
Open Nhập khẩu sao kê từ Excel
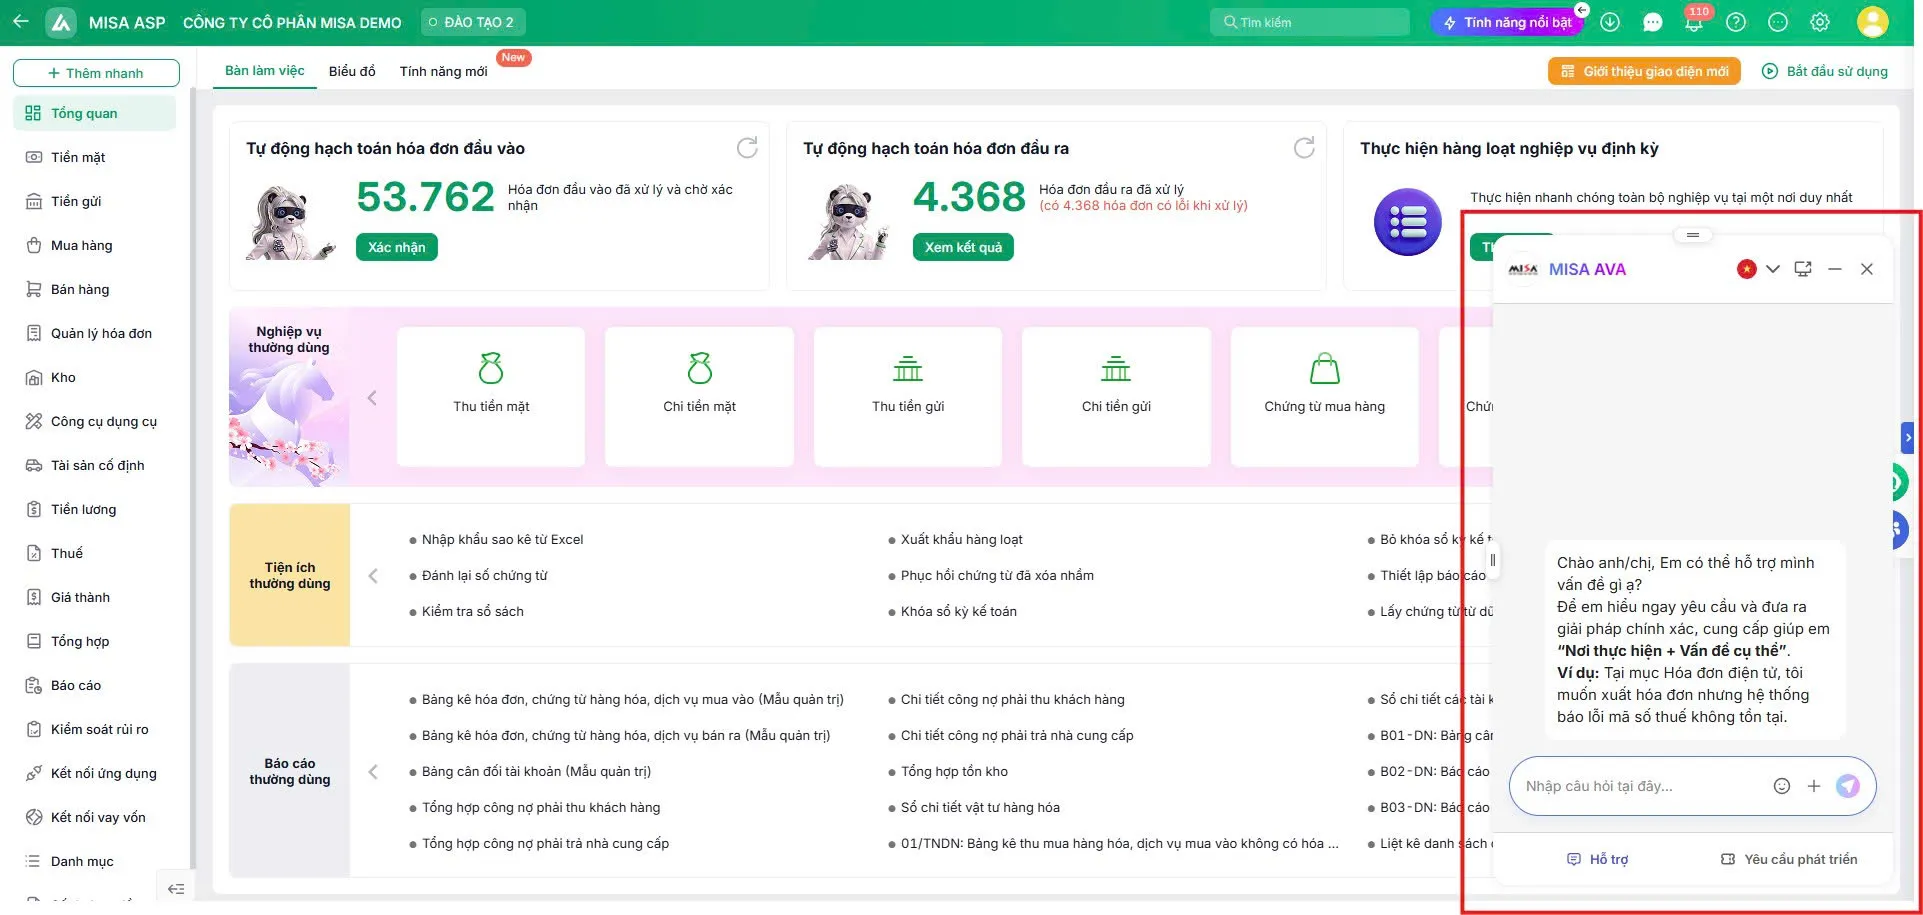click(x=502, y=539)
